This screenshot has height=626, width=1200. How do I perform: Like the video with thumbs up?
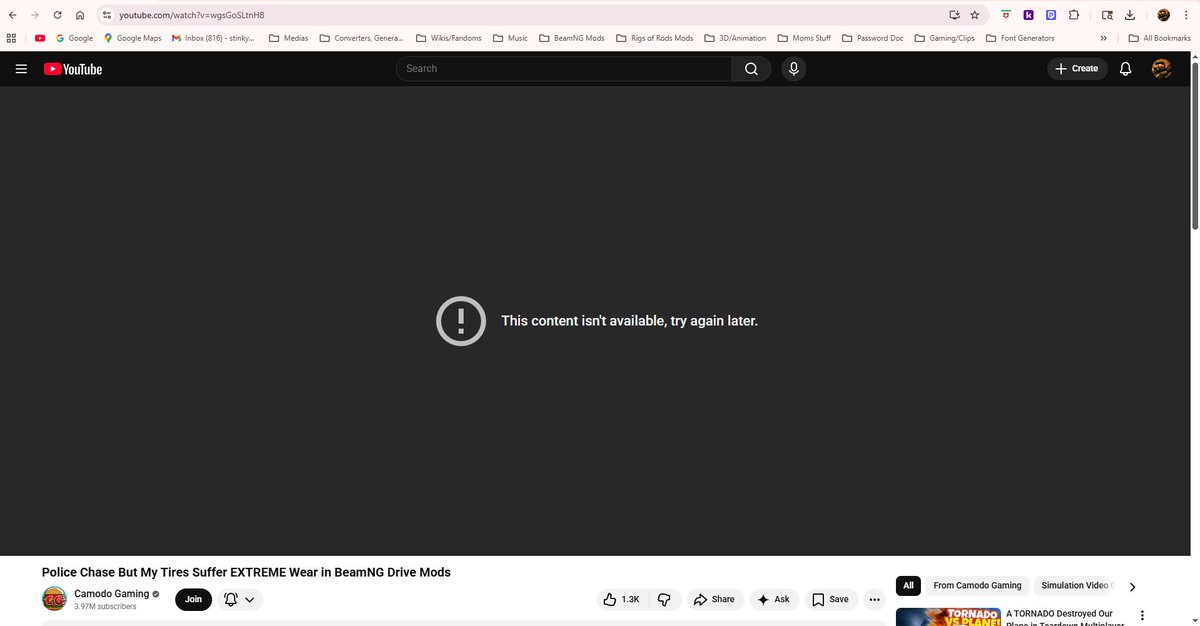click(x=621, y=599)
